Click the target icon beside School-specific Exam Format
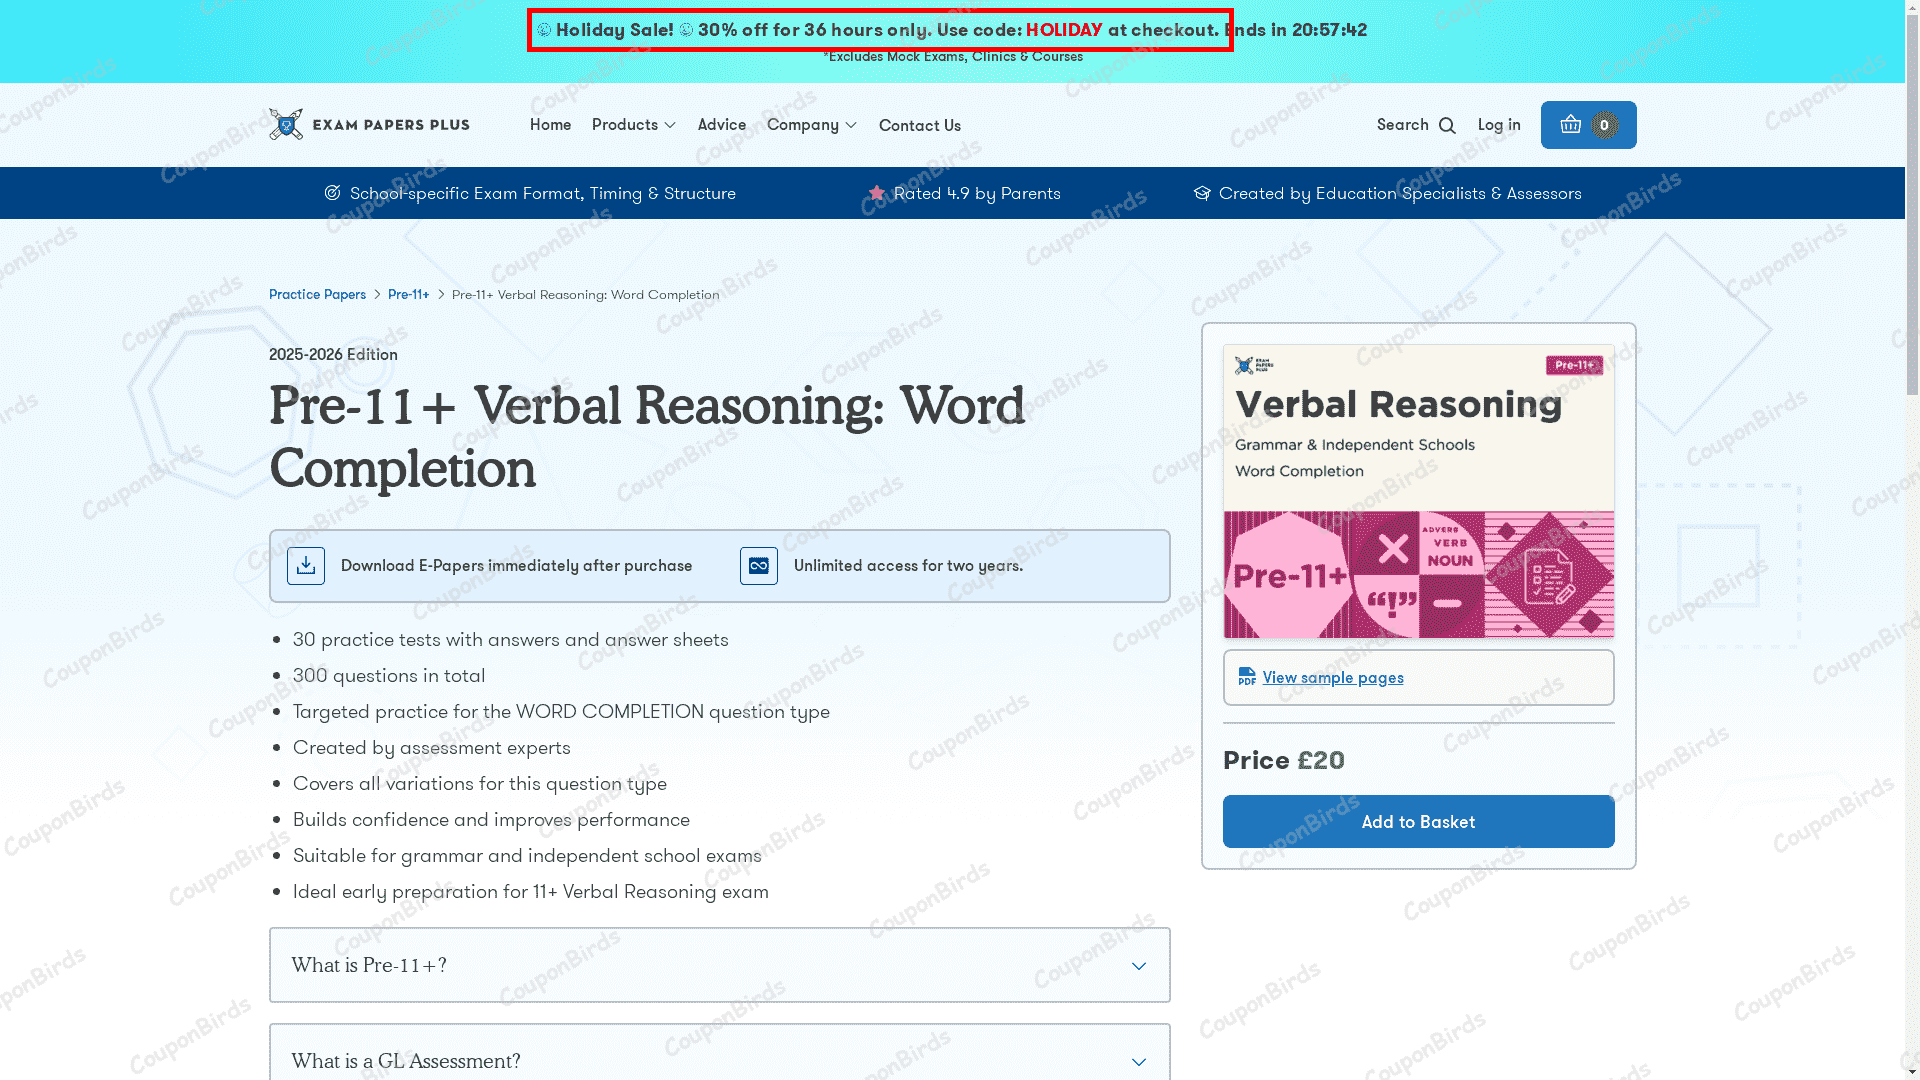This screenshot has width=1920, height=1080. [332, 193]
